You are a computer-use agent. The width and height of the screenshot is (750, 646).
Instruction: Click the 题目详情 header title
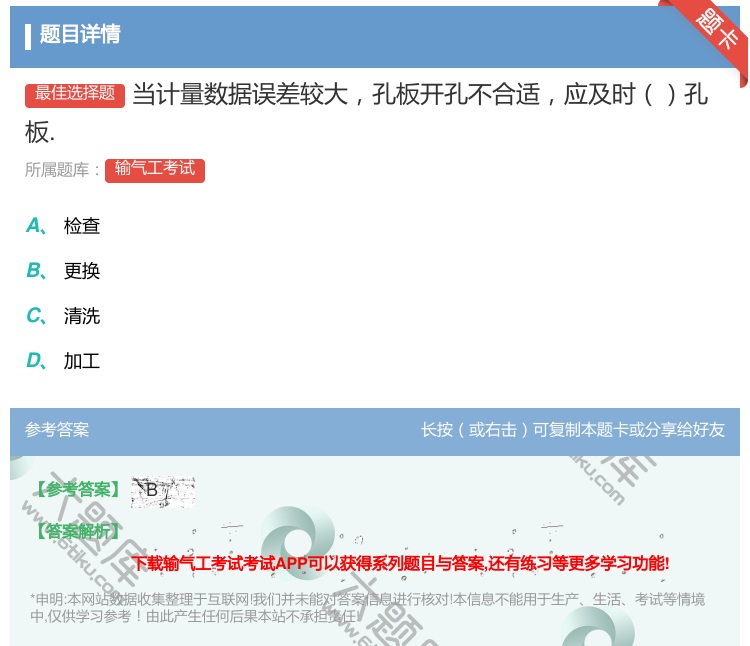tap(80, 34)
